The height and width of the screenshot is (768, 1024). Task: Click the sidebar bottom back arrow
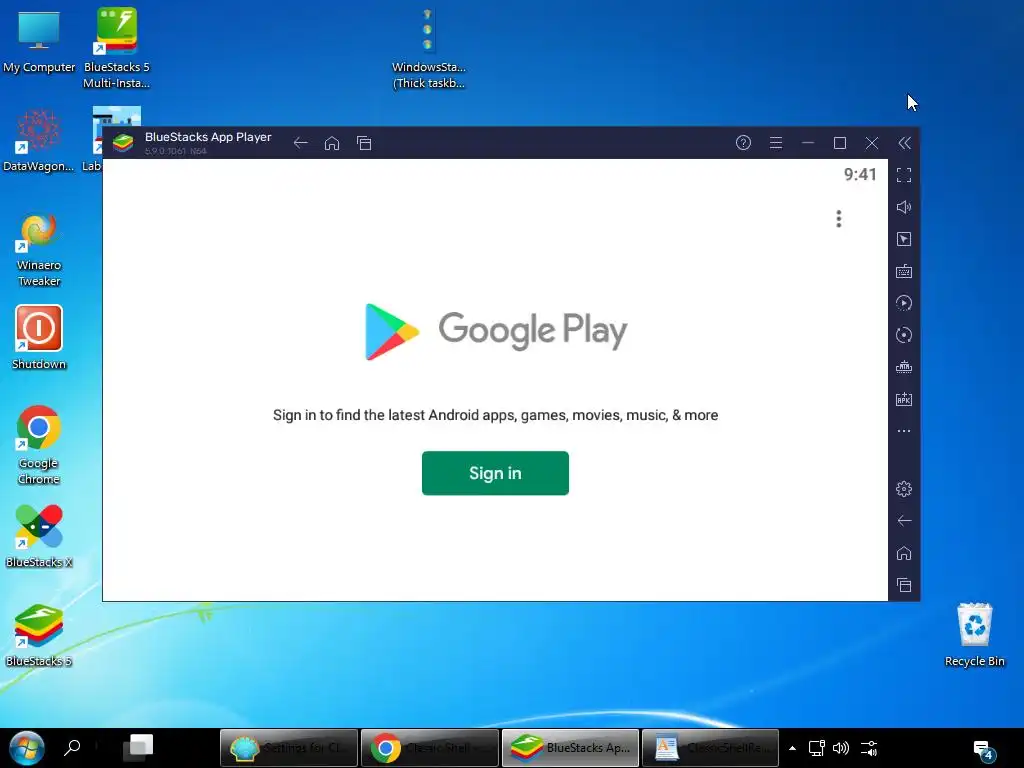(x=904, y=520)
